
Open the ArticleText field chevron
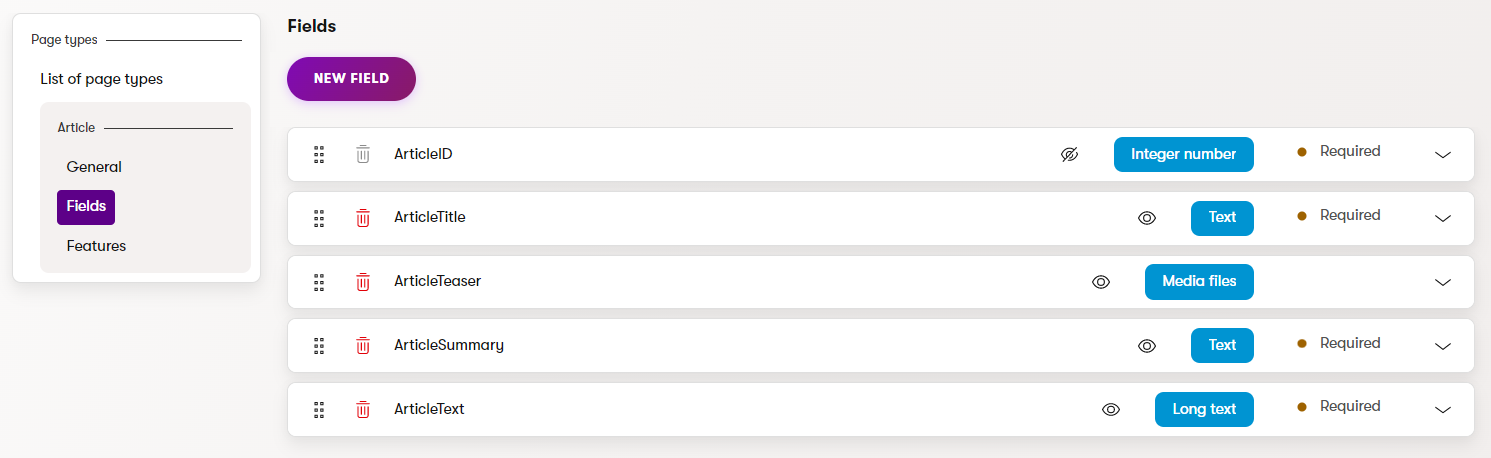[1442, 410]
